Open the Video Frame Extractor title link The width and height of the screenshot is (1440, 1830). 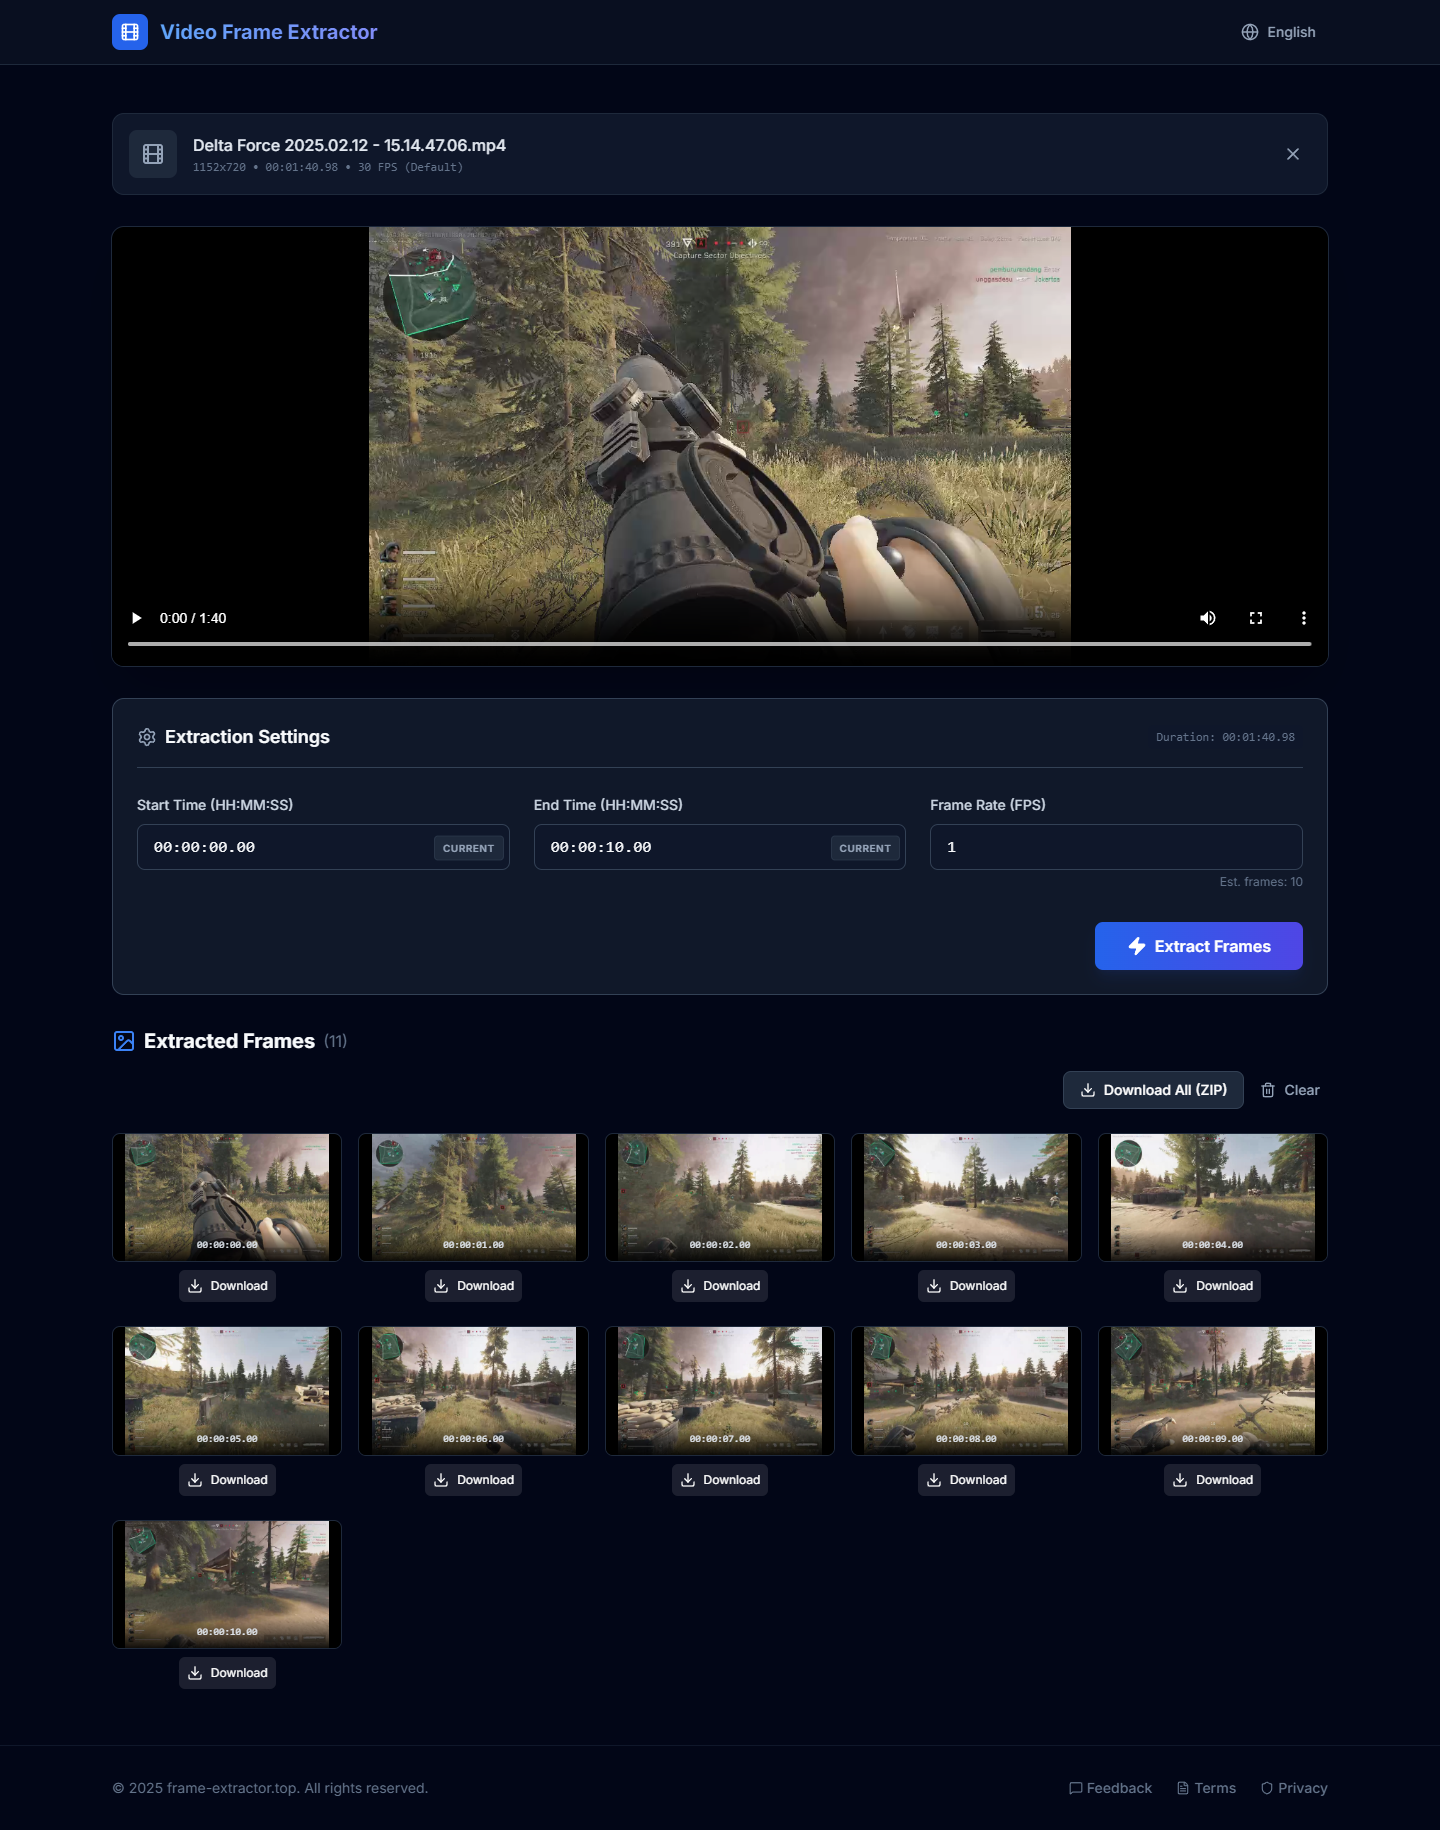(x=268, y=32)
